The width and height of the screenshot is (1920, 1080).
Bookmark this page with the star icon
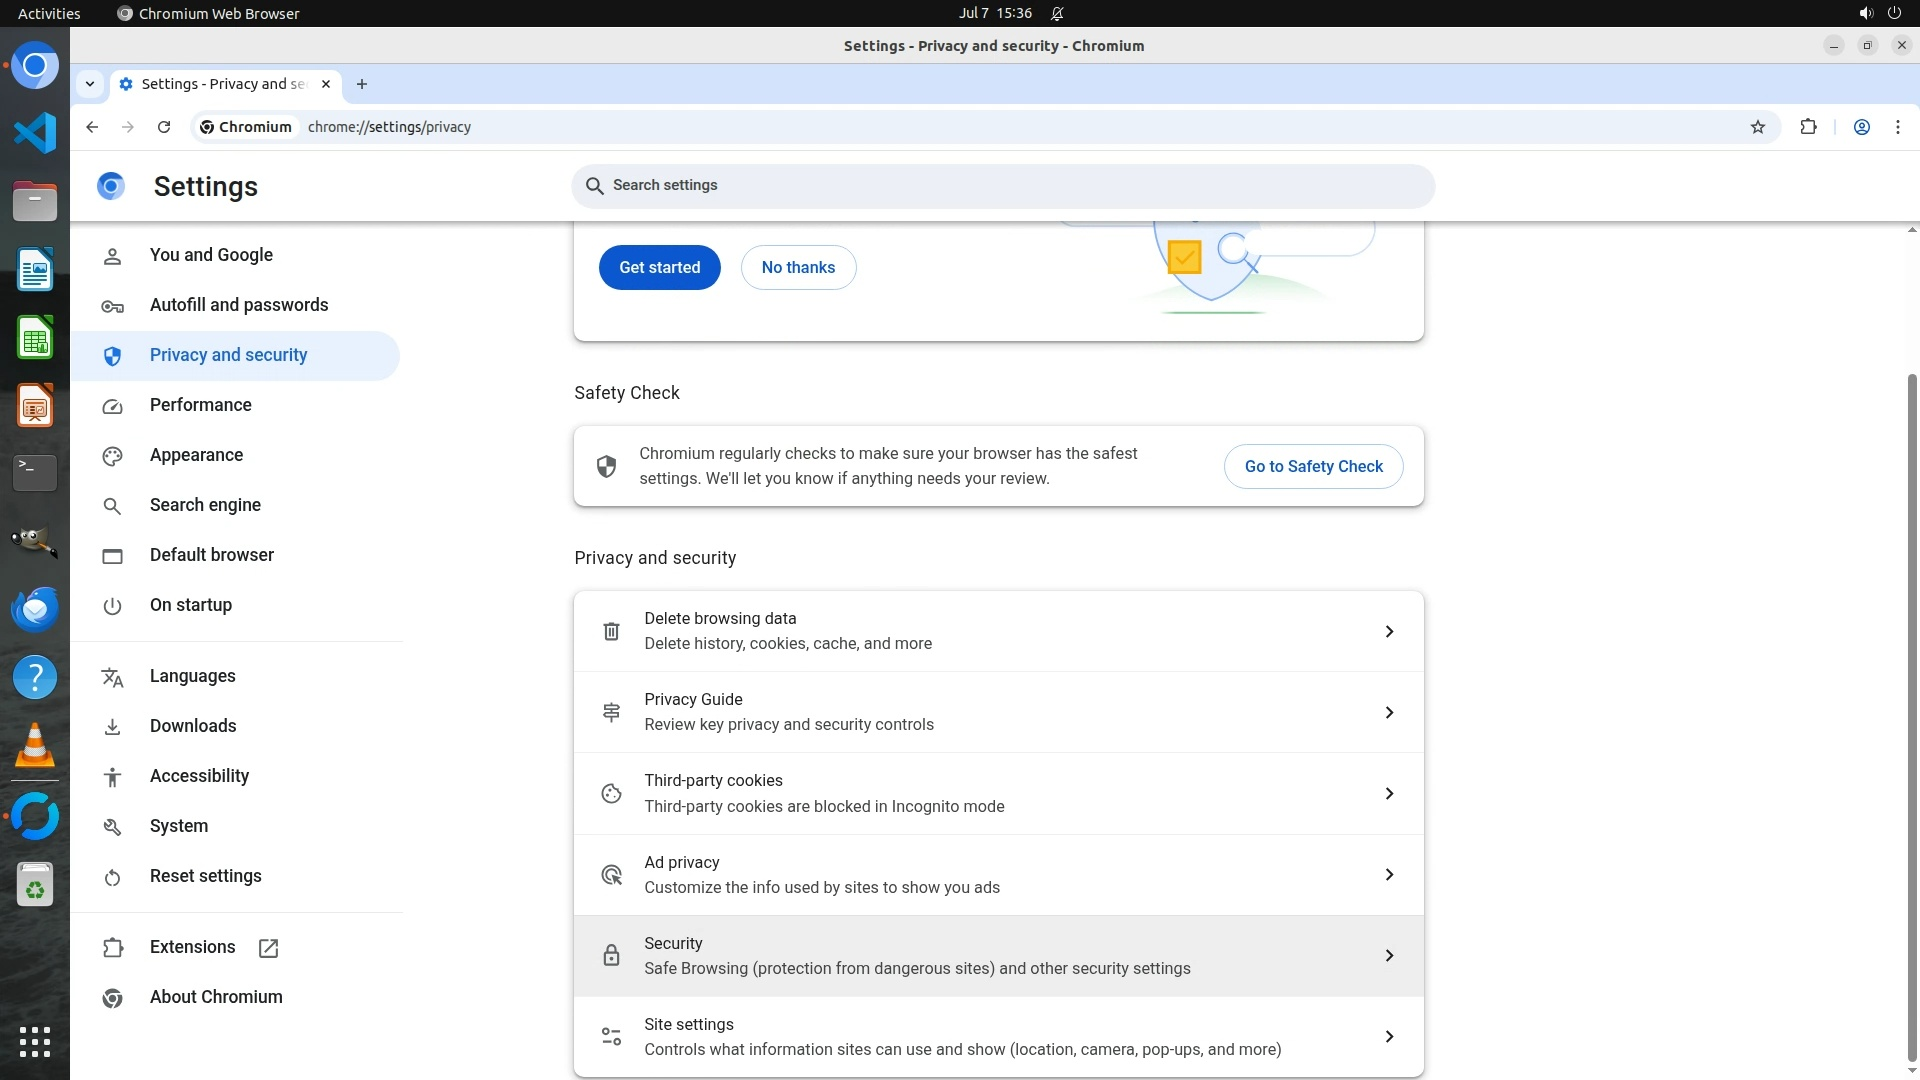tap(1757, 127)
